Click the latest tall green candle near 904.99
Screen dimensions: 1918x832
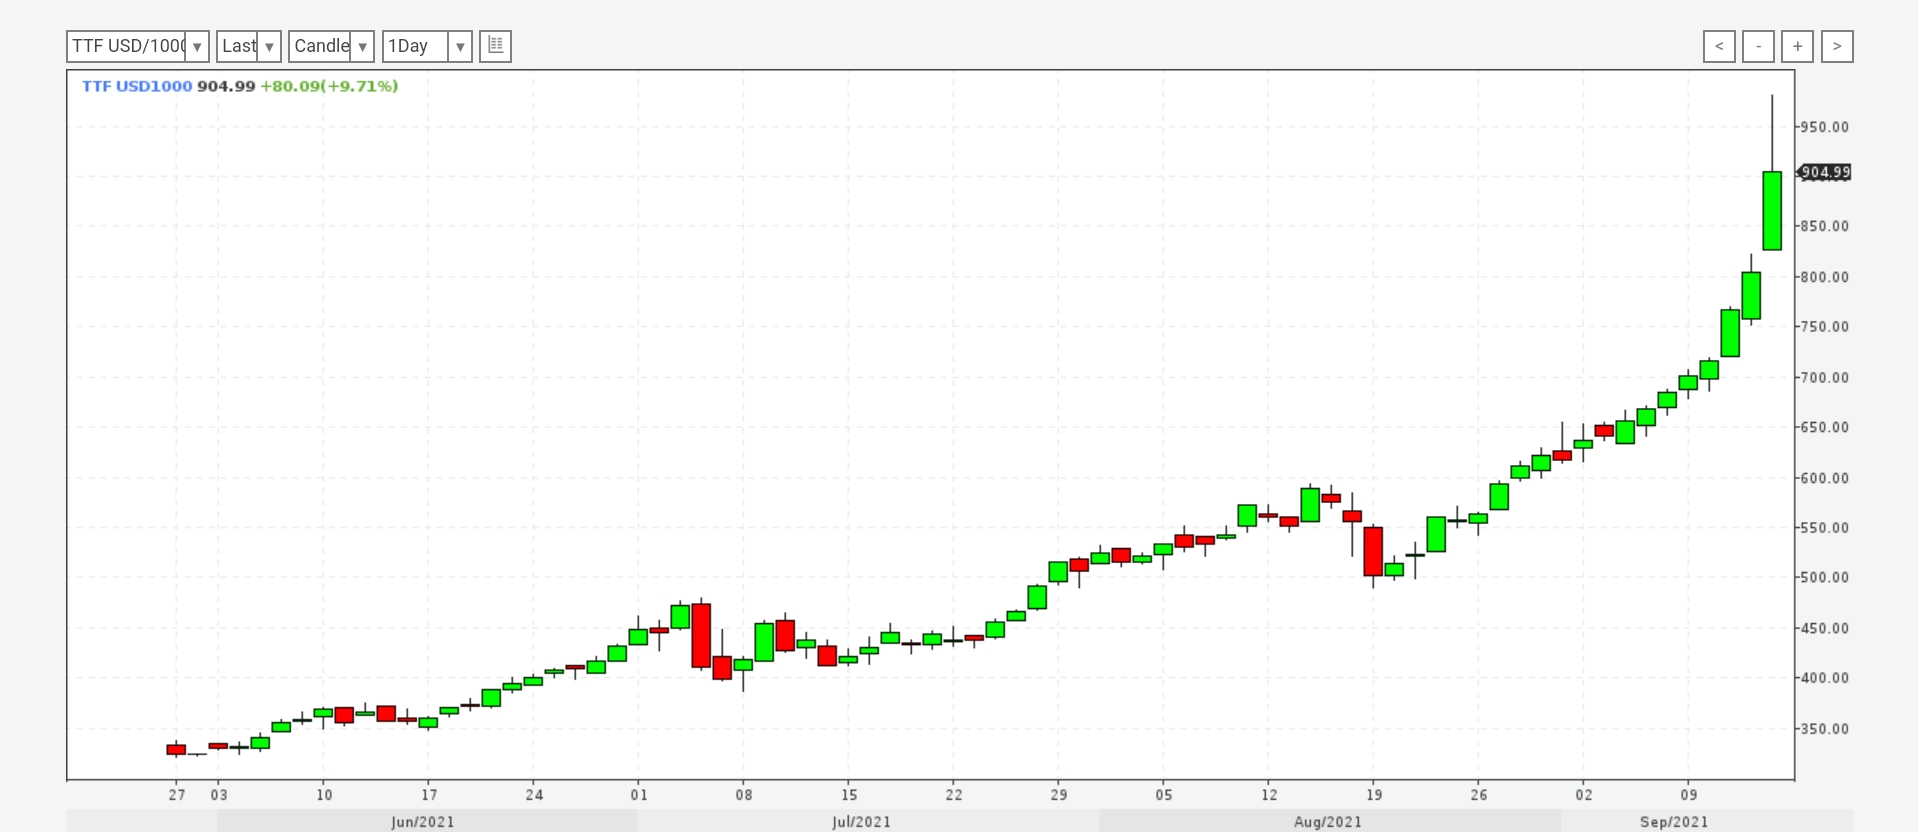point(1772,211)
